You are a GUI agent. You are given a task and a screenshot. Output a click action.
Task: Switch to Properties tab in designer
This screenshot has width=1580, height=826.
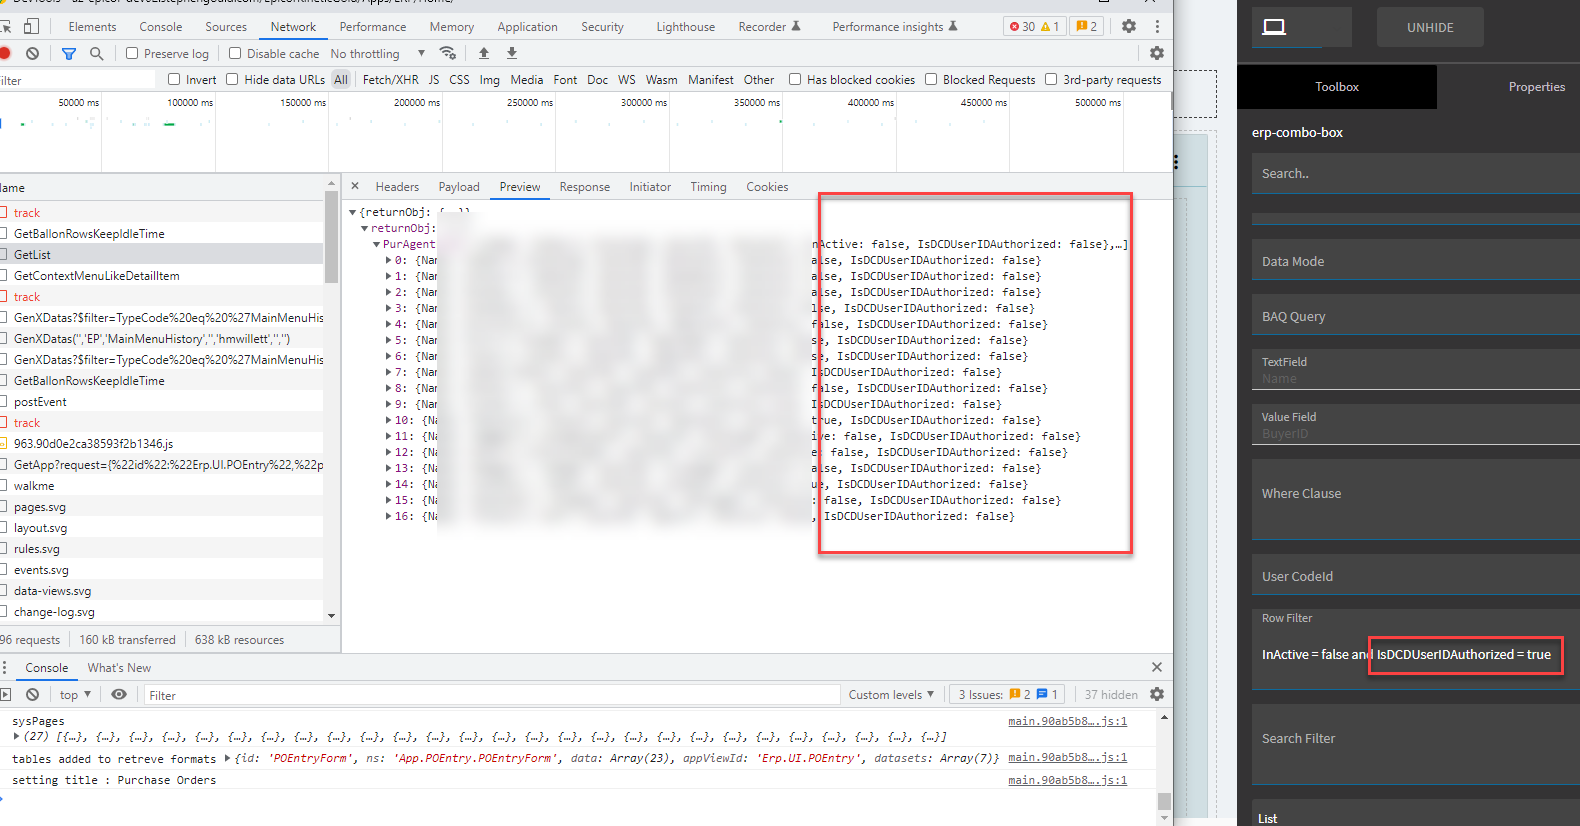click(1536, 87)
